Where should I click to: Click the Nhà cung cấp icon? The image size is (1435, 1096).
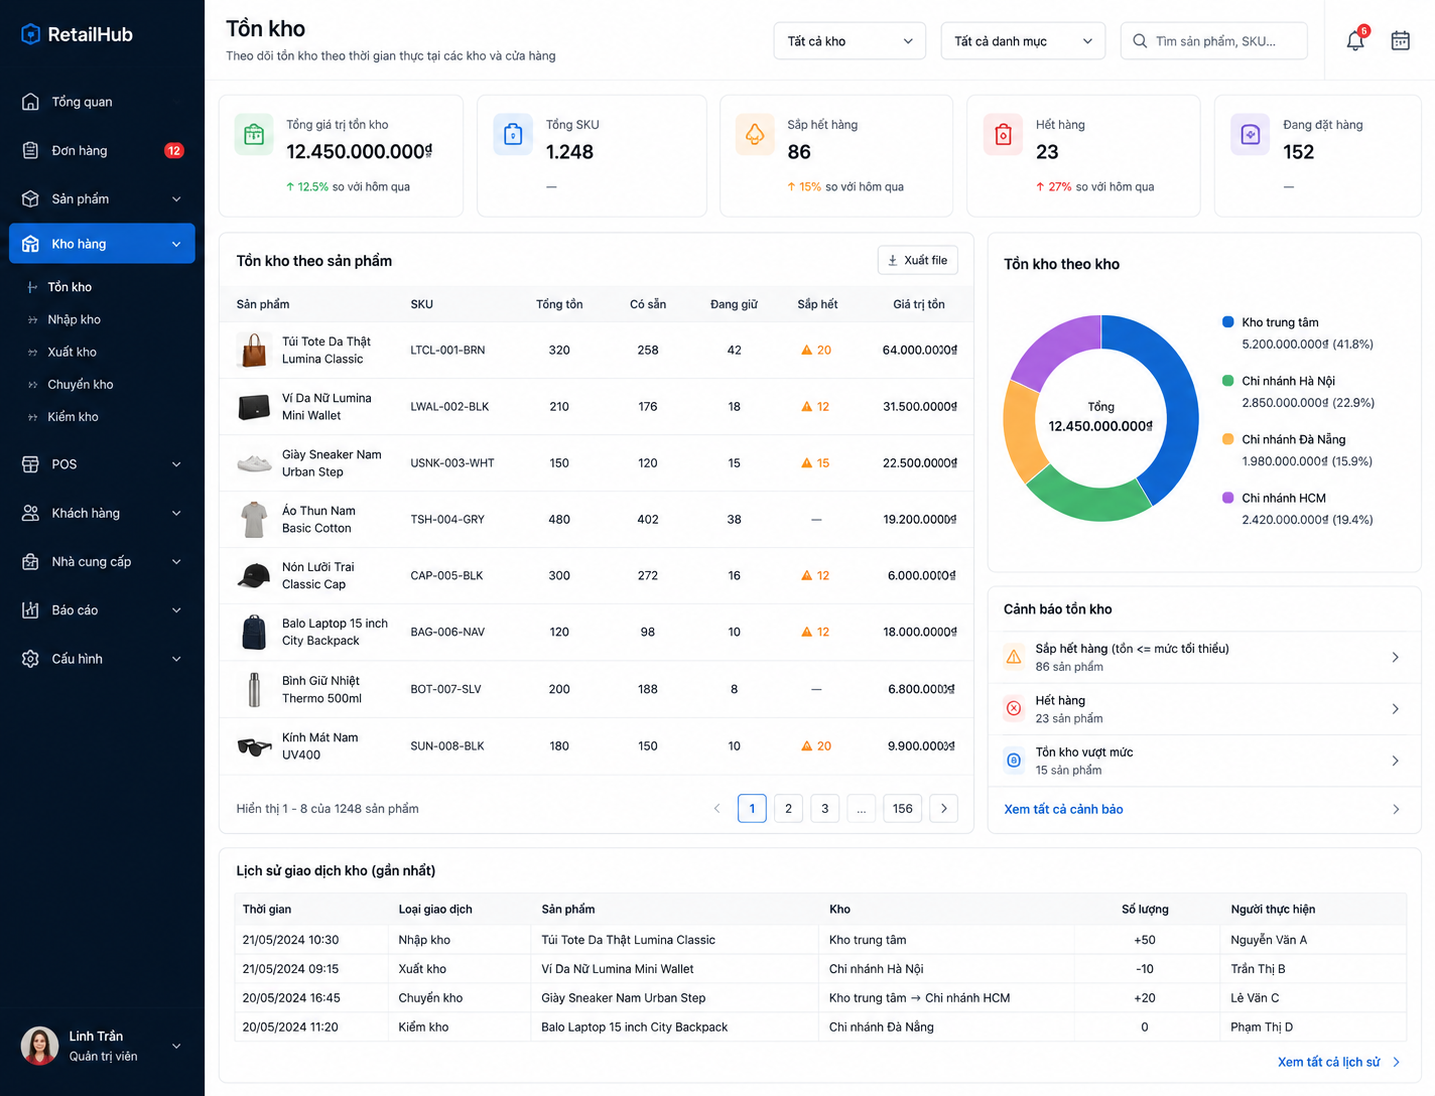coord(31,562)
